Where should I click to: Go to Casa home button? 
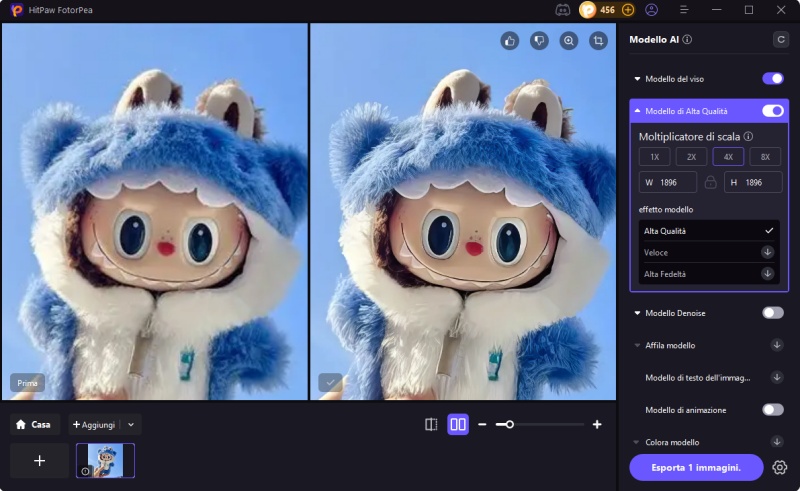(34, 425)
